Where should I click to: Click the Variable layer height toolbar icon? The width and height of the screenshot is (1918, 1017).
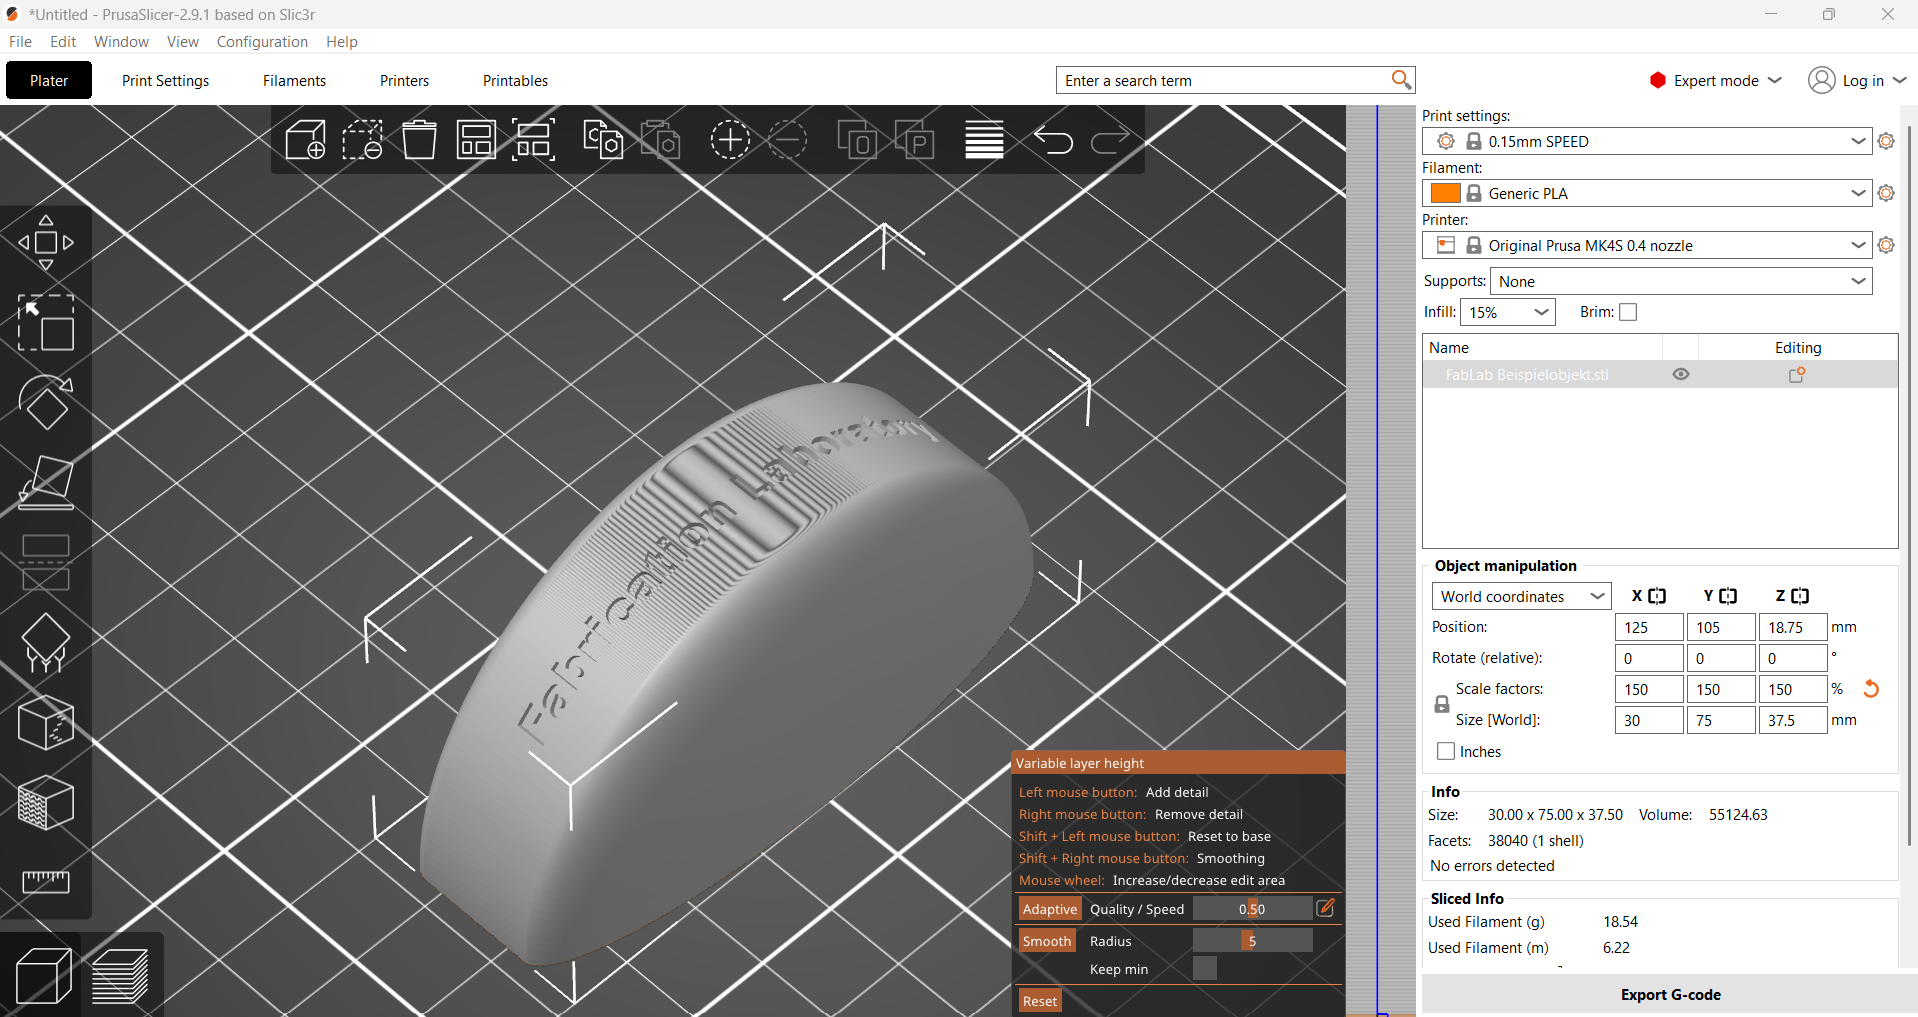click(x=984, y=140)
